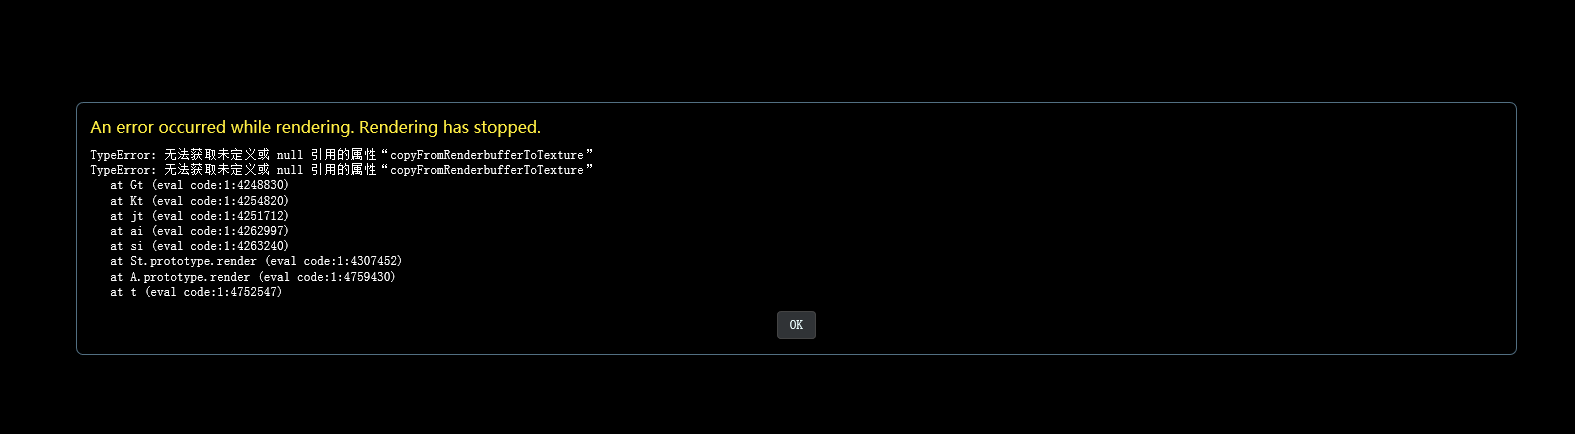Select the first TypeError message line

click(342, 155)
